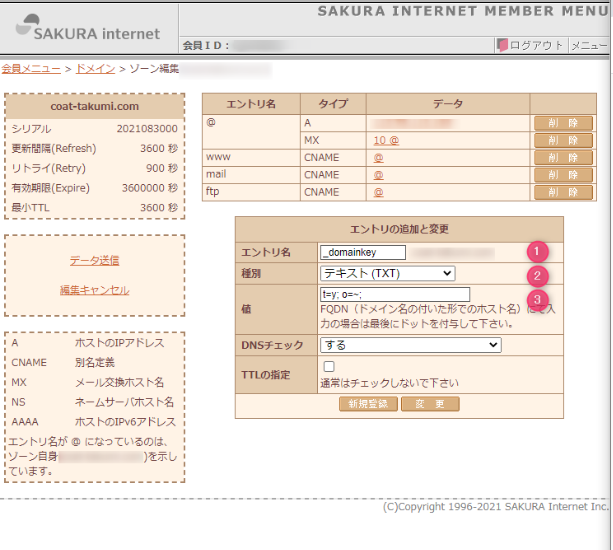This screenshot has height=550, width=613.
Task: Open the メニュー link in header
Action: 590,46
